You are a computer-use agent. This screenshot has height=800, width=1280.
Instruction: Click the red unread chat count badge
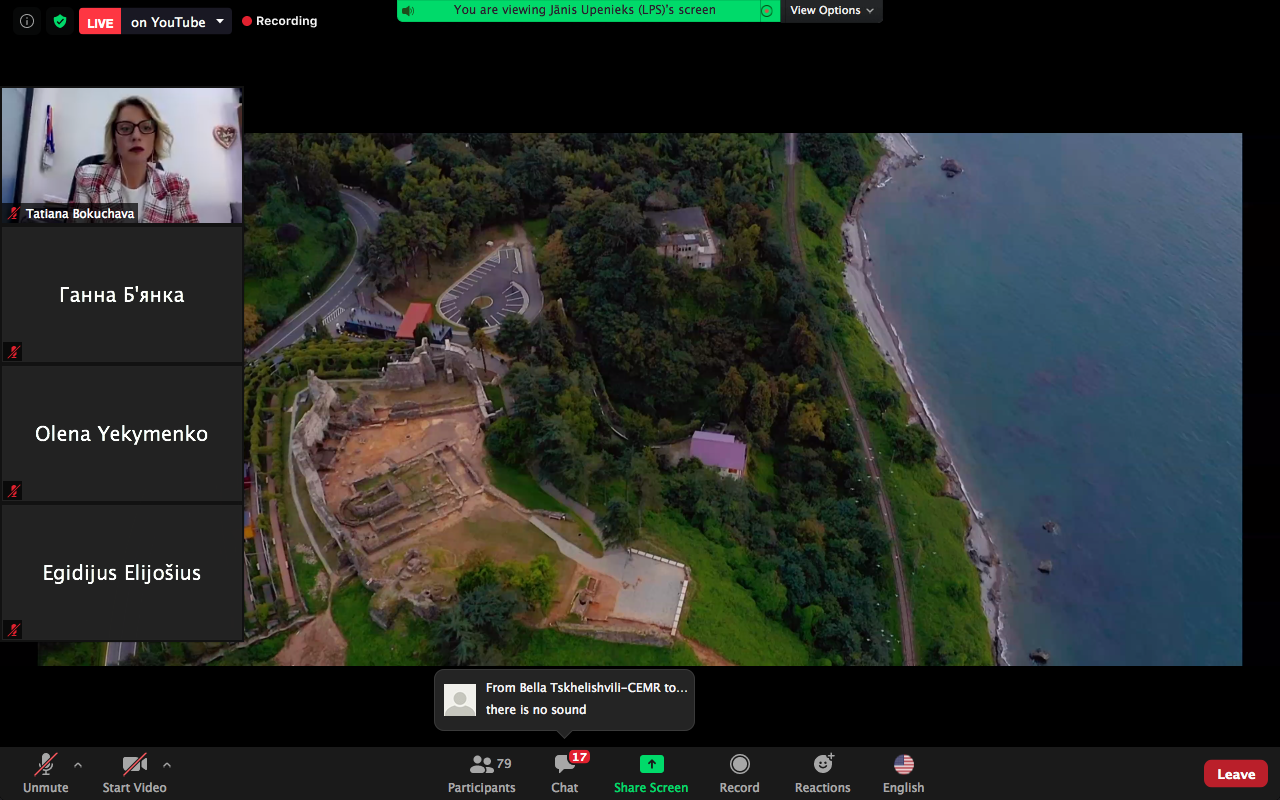pos(579,757)
